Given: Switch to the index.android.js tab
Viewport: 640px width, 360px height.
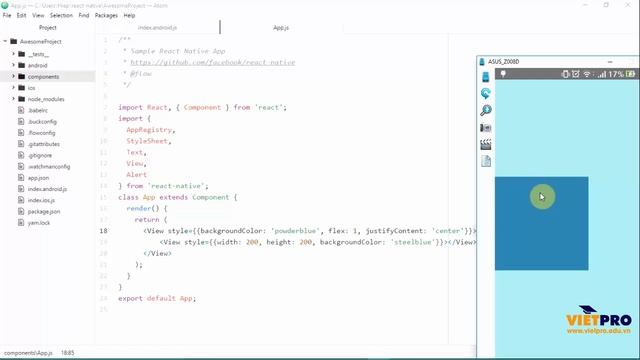Looking at the screenshot, I should [158, 28].
